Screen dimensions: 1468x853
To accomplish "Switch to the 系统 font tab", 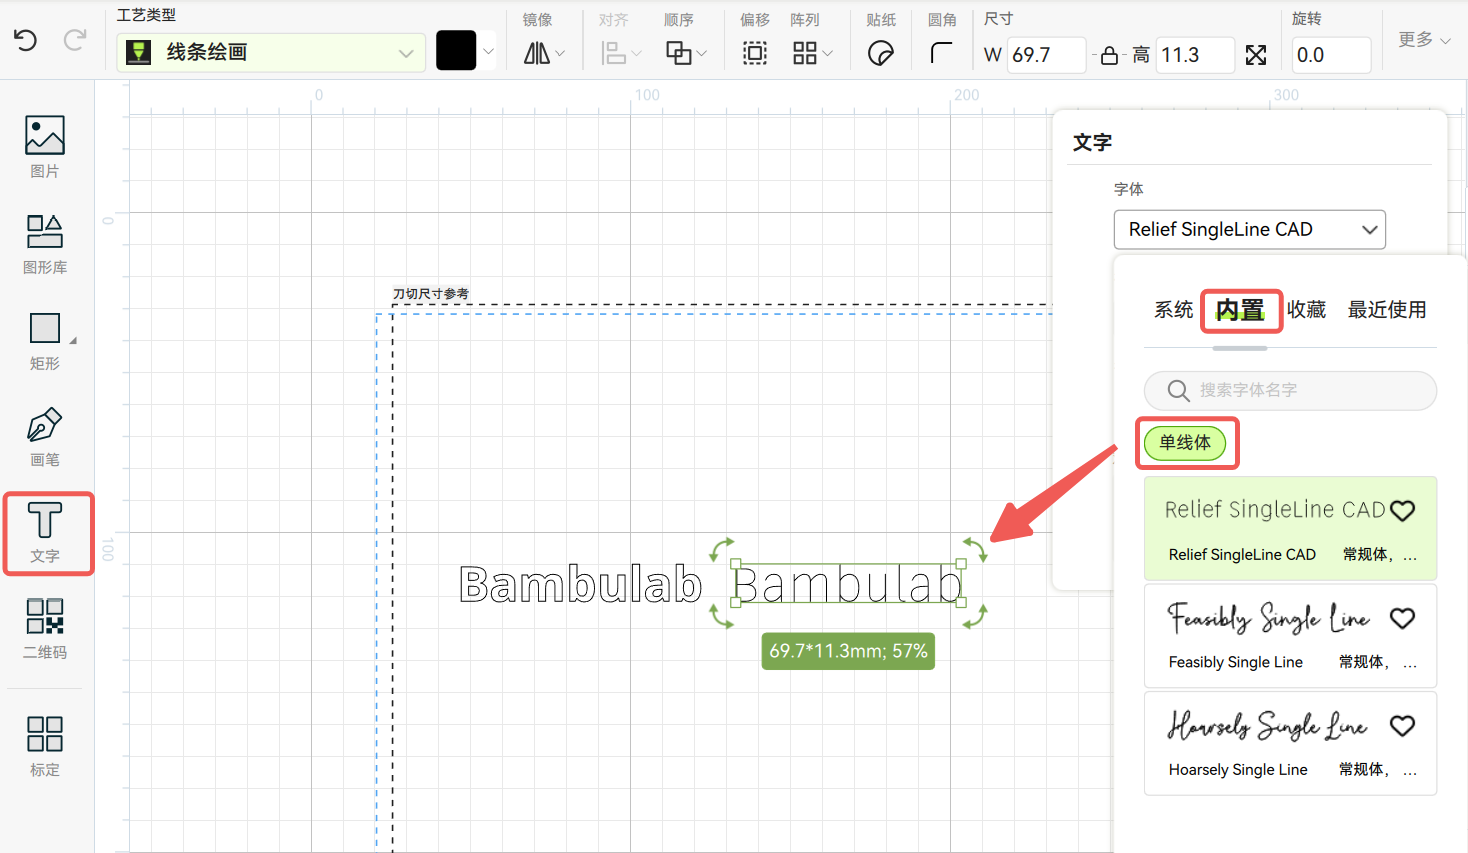I will [1173, 310].
